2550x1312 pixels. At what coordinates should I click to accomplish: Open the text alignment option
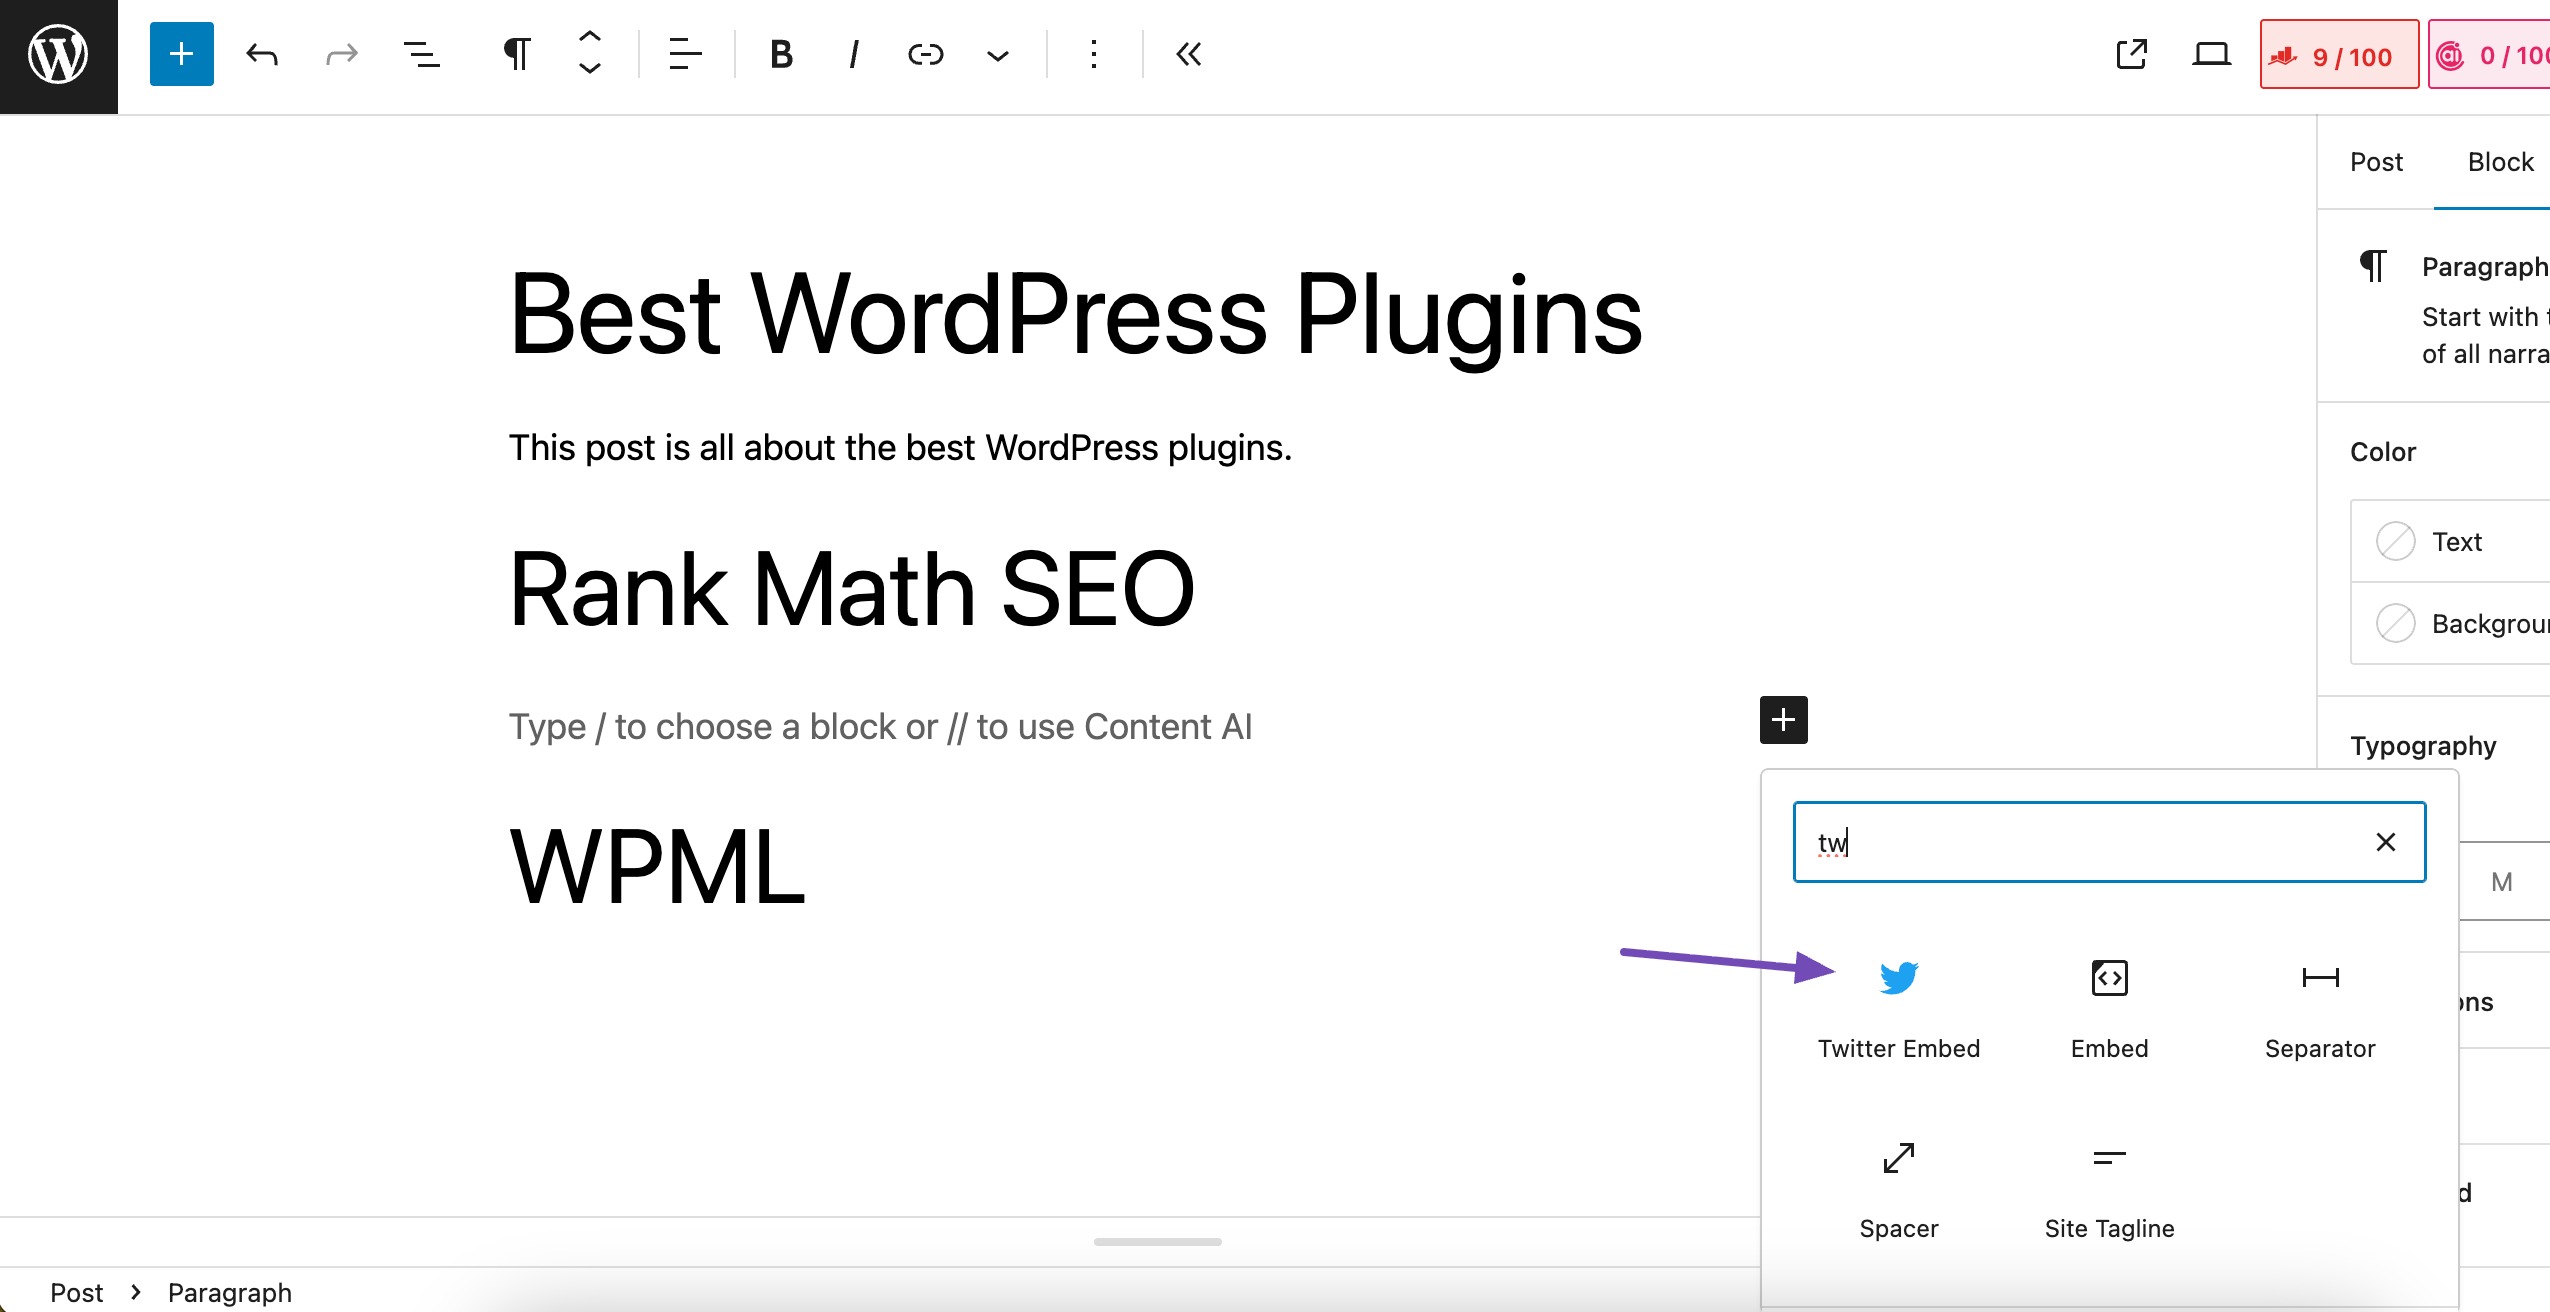(x=685, y=54)
